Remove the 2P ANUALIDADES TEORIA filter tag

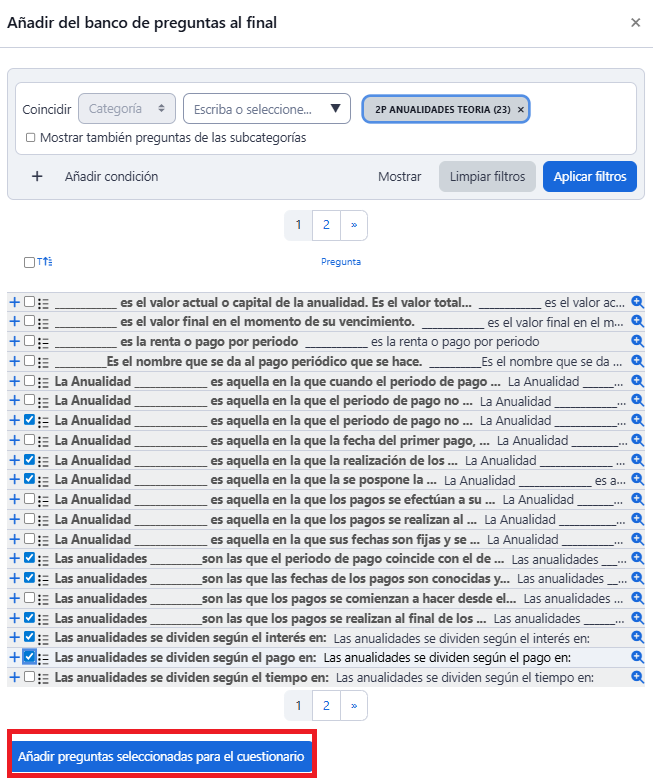pos(520,109)
